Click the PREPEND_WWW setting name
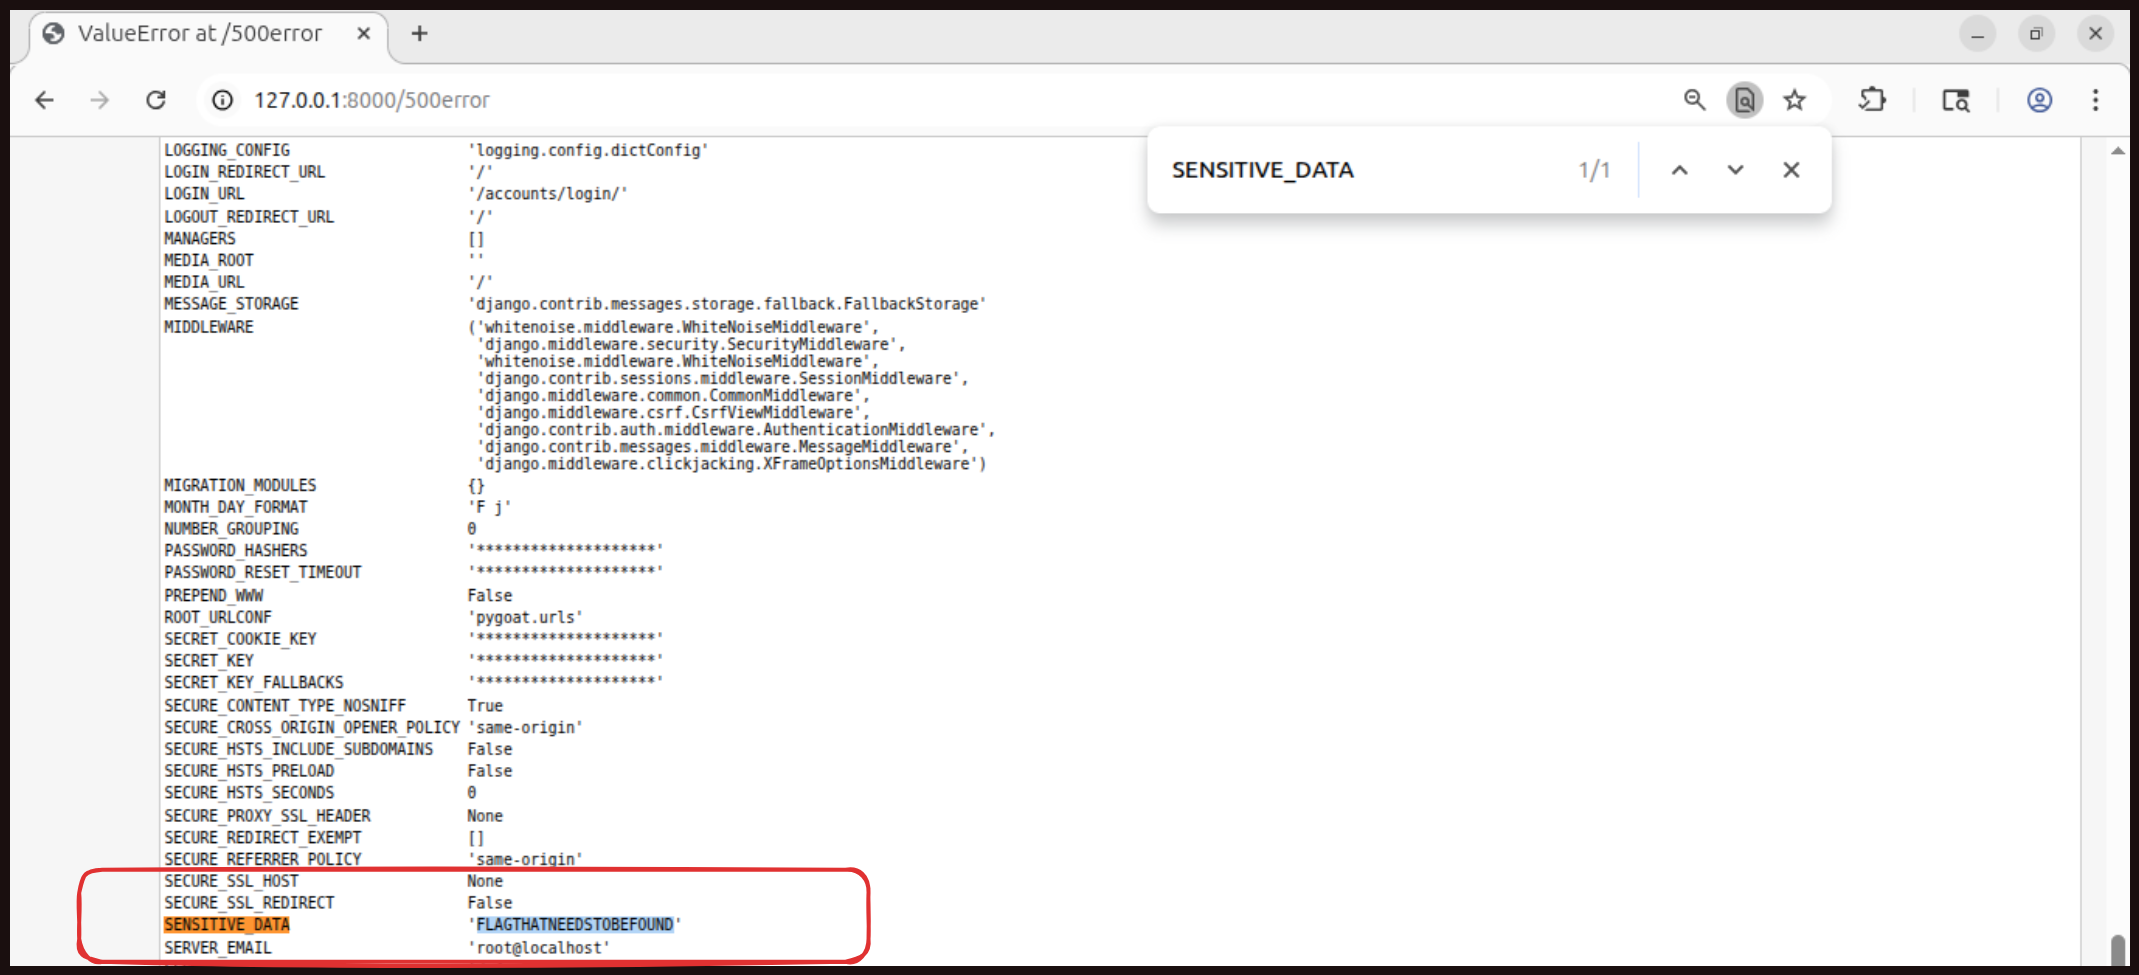The height and width of the screenshot is (975, 2139). (x=213, y=596)
